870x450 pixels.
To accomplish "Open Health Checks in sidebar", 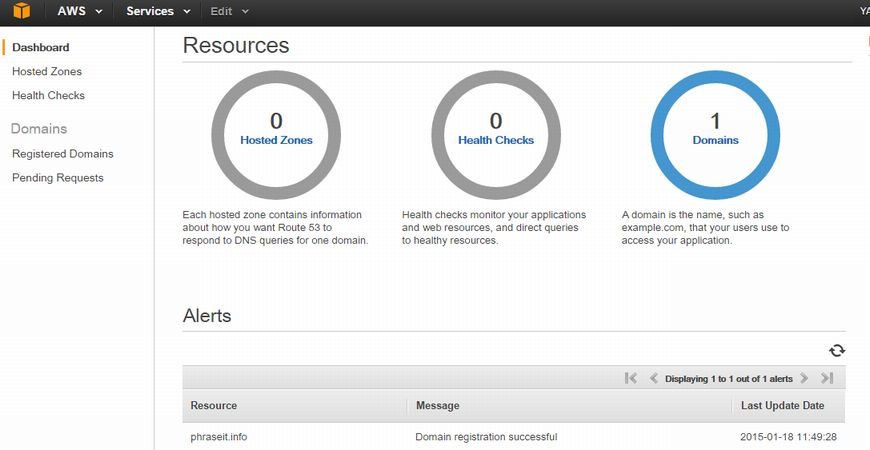I will 48,96.
